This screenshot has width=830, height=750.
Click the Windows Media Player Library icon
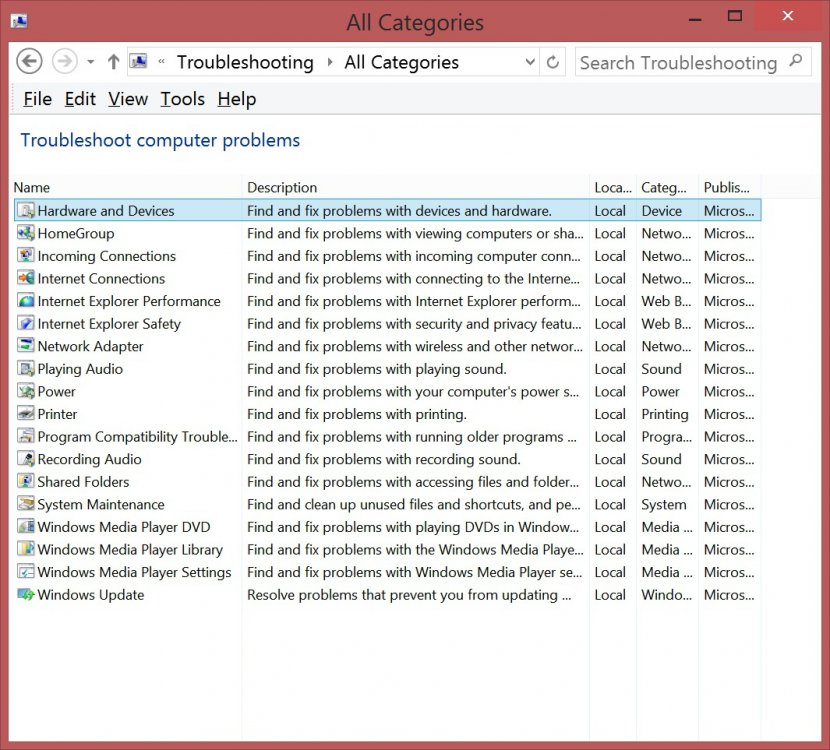click(x=25, y=549)
